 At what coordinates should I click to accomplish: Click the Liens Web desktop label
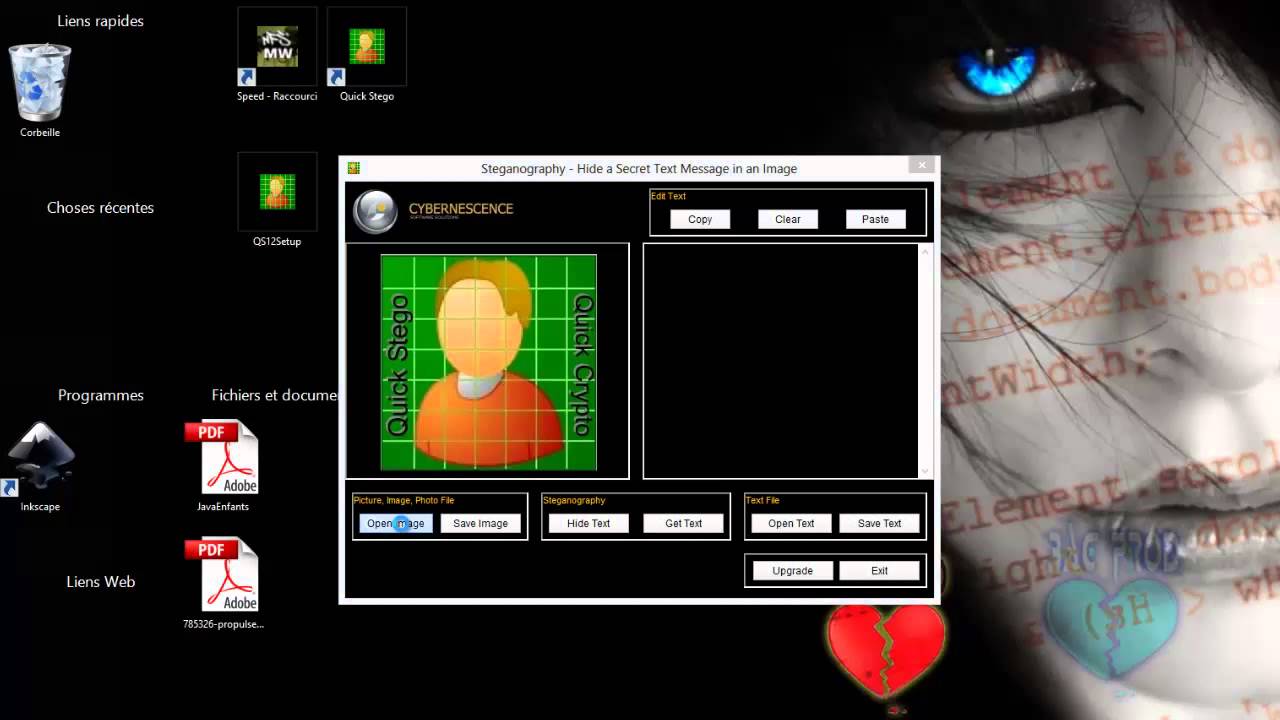pos(101,581)
